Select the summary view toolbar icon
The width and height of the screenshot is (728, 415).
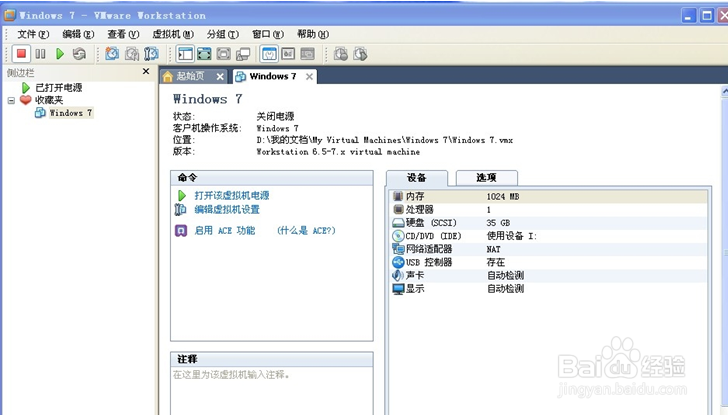(269, 54)
